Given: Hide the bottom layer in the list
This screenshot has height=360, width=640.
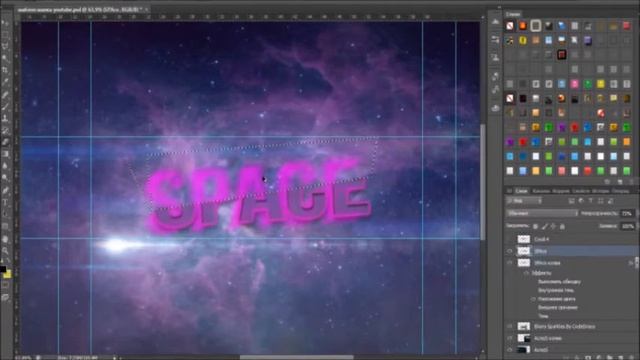Looking at the screenshot, I should (509, 350).
